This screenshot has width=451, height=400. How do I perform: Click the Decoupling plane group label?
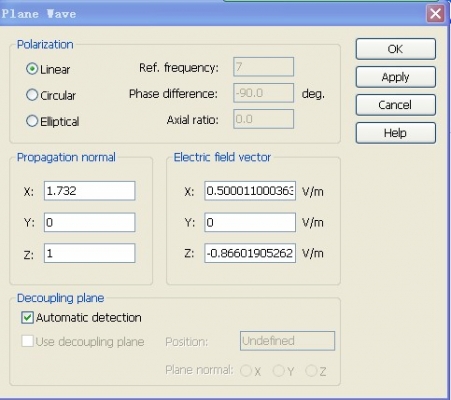[x=60, y=298]
